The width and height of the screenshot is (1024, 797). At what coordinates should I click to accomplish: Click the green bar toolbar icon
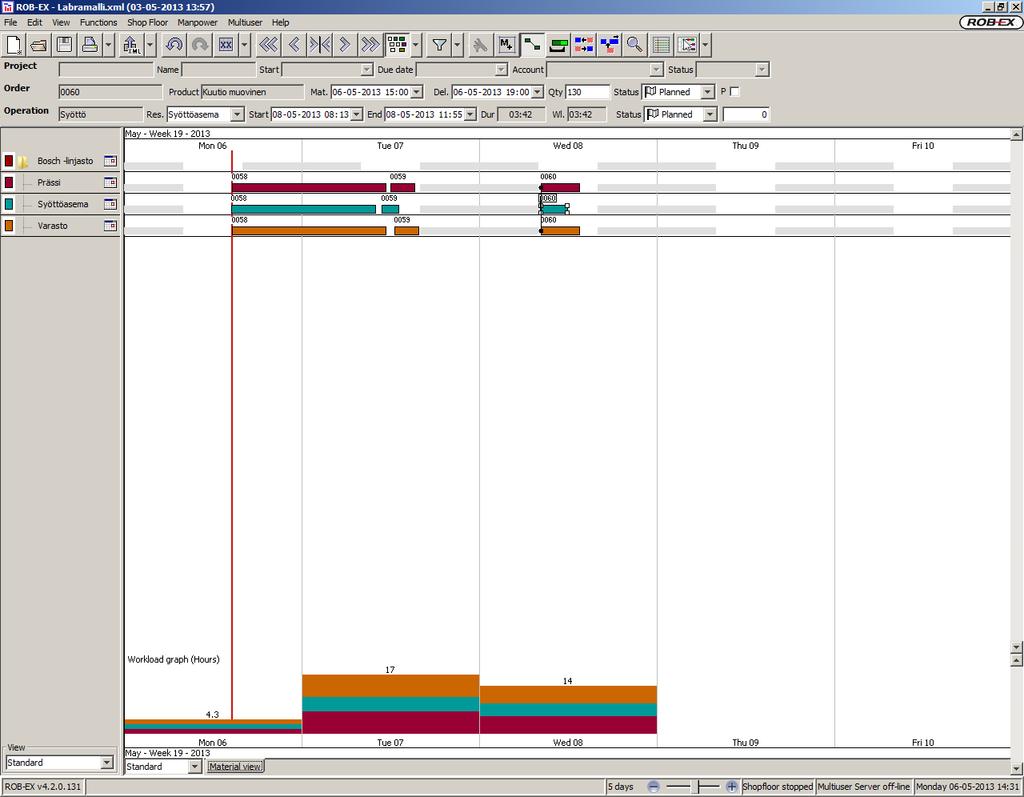tap(558, 44)
